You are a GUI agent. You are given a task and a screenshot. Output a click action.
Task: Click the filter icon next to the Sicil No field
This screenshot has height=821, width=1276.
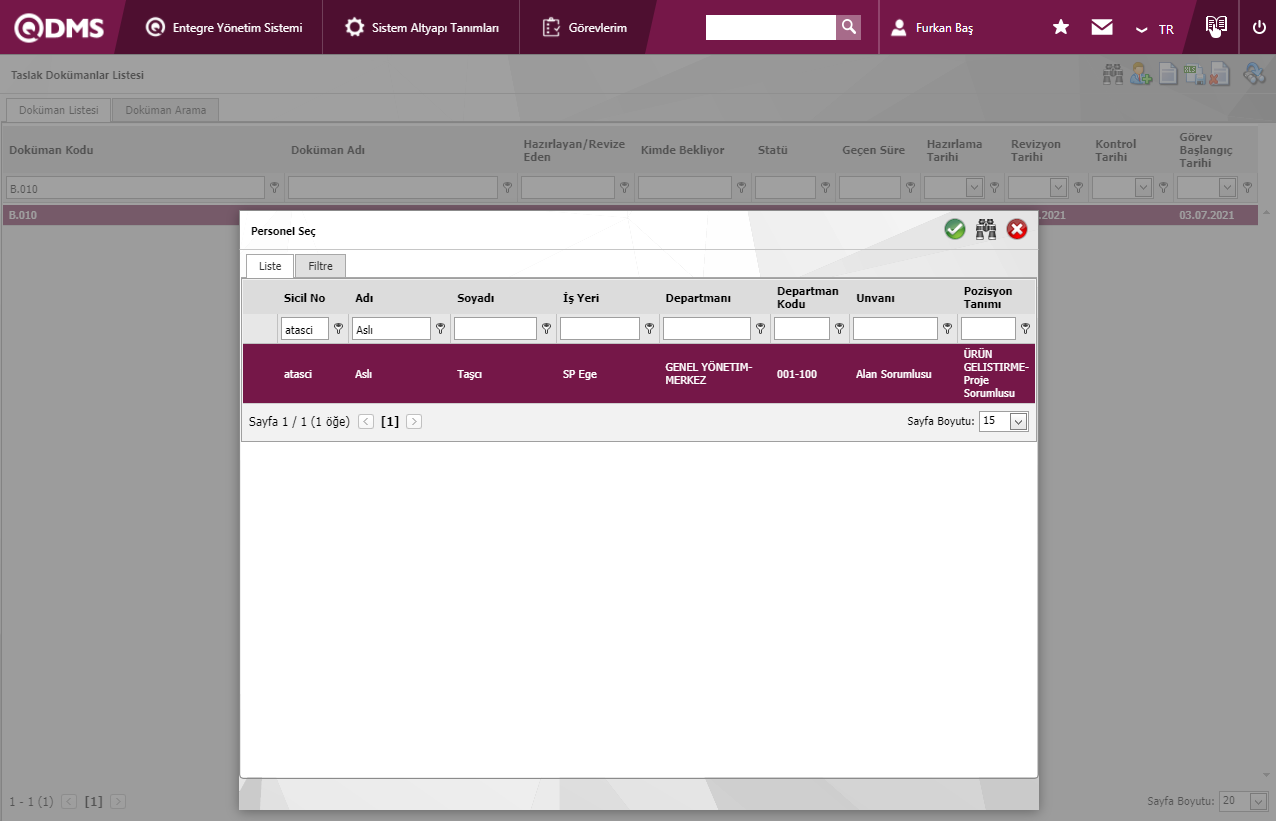click(338, 328)
